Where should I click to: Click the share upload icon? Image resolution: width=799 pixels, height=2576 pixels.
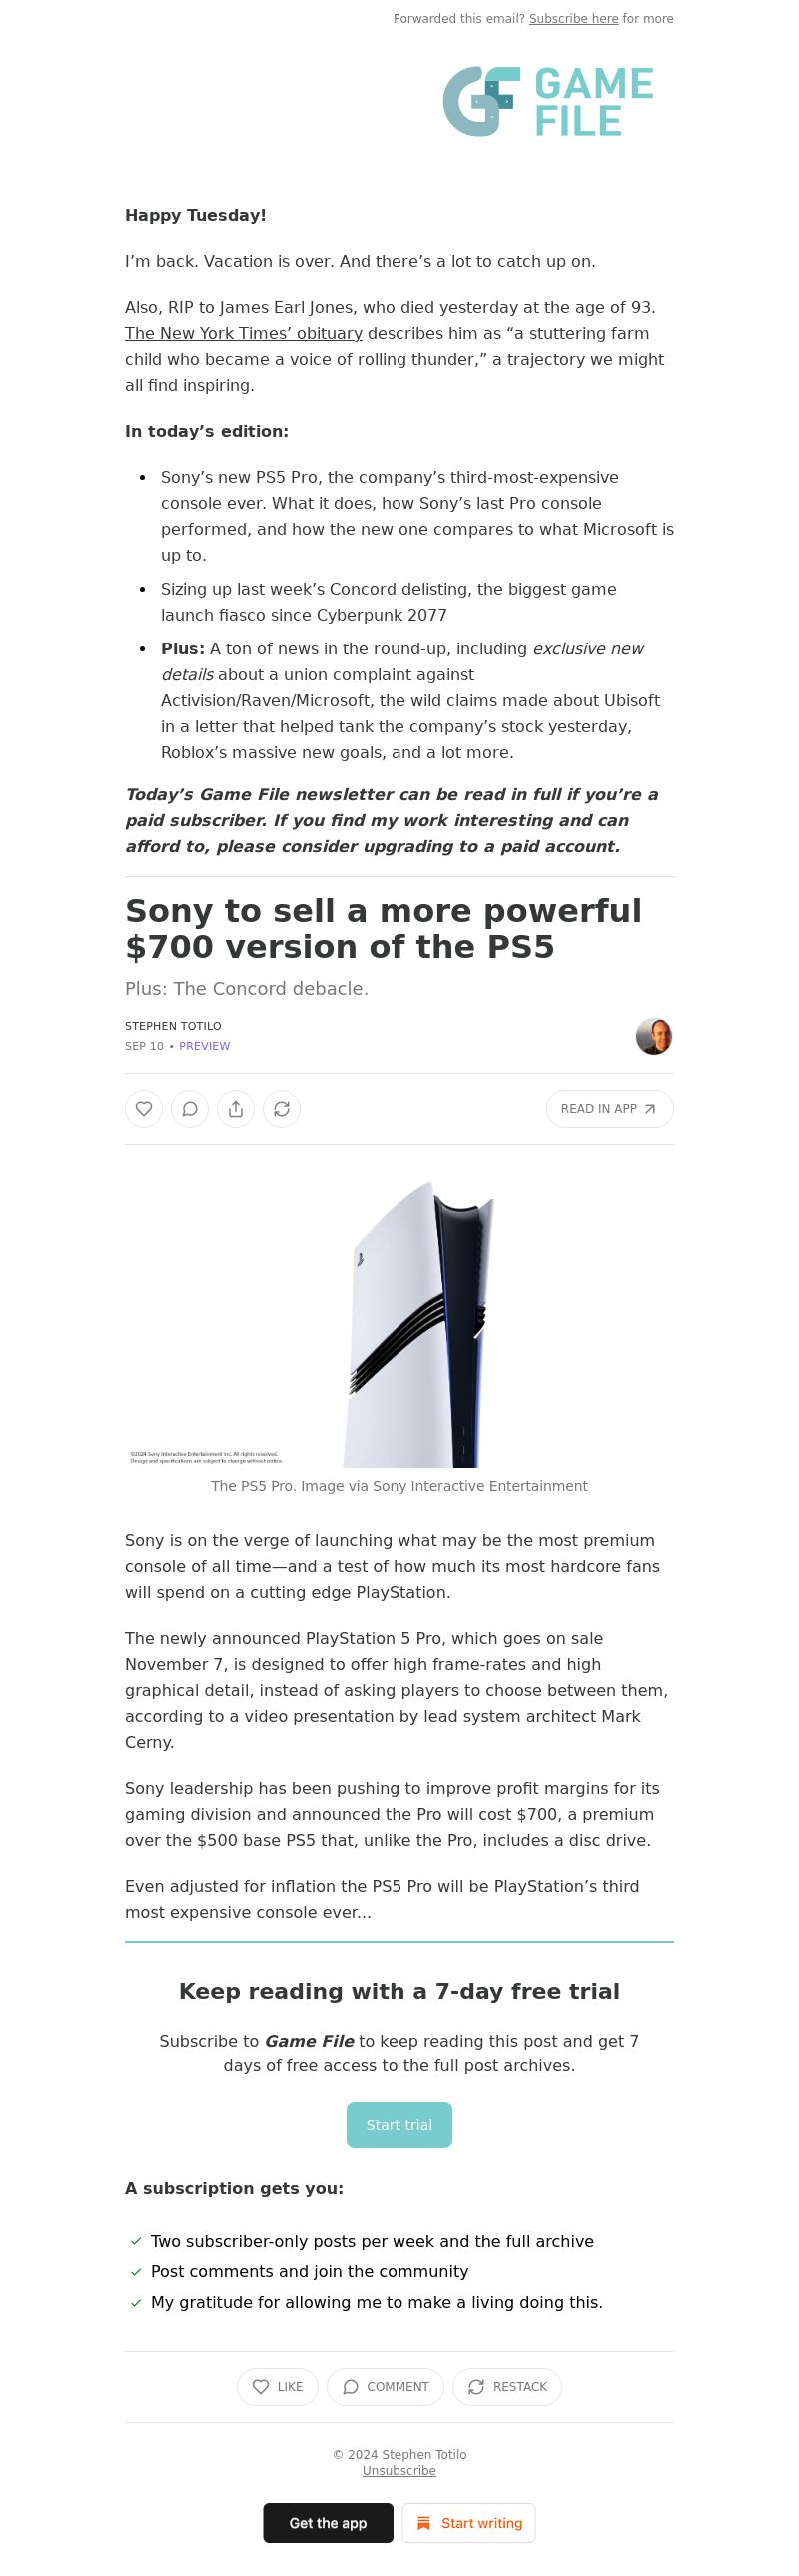(236, 1109)
